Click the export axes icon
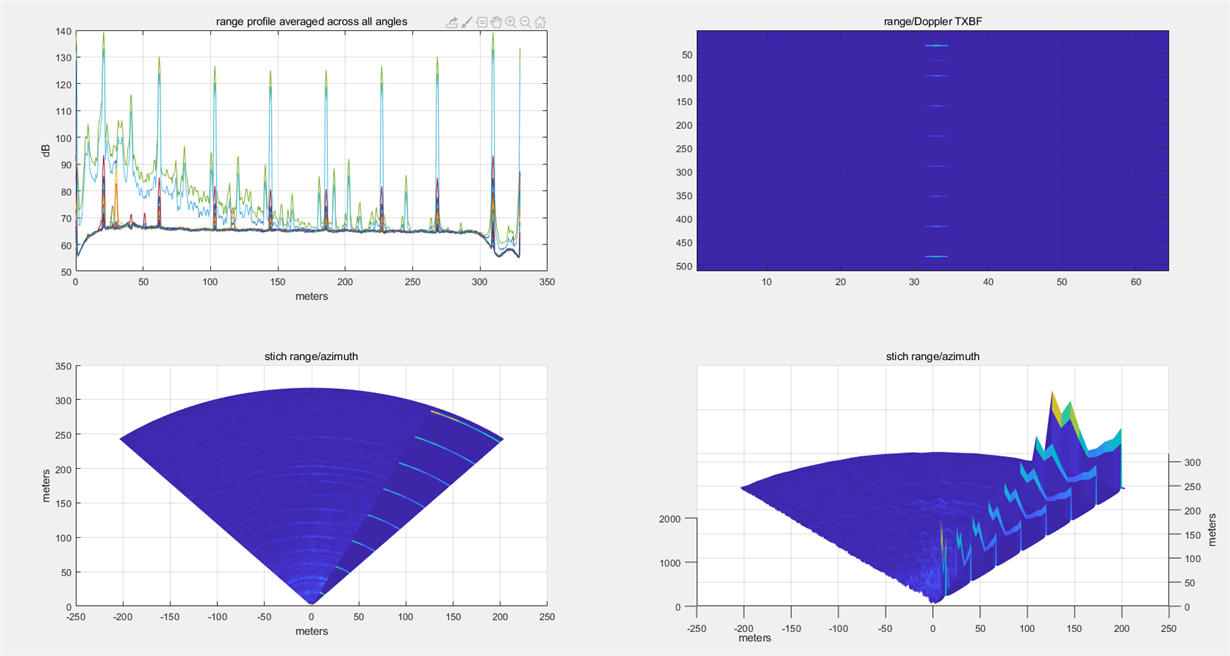 (x=452, y=21)
